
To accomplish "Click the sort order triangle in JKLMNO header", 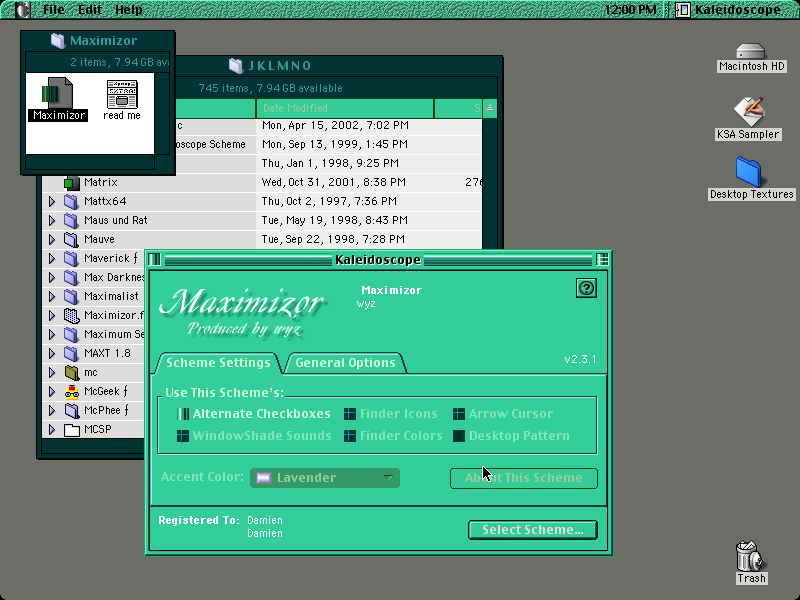I will tap(490, 108).
